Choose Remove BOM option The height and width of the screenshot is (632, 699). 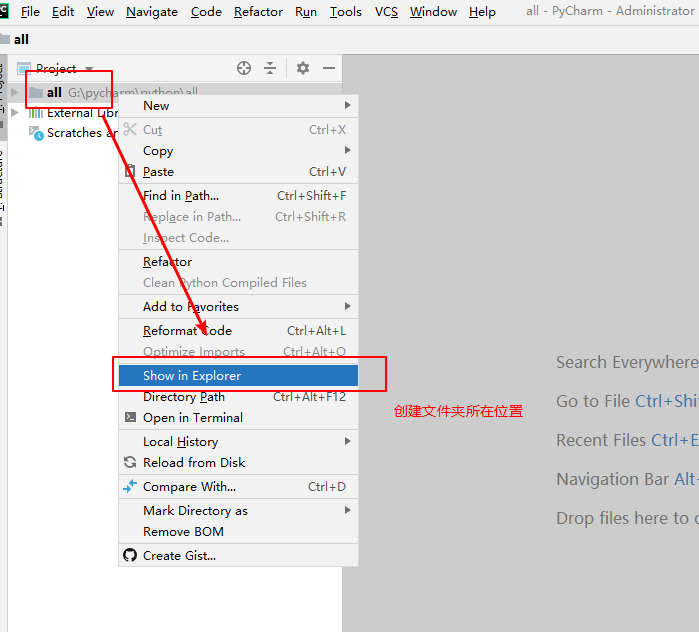(238, 532)
